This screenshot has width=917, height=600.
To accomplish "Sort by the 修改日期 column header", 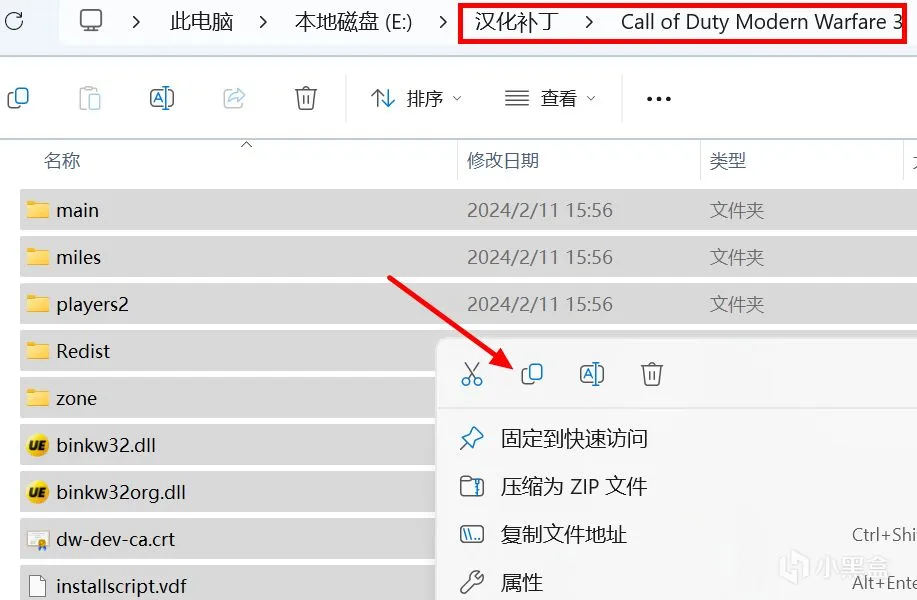I will (x=502, y=160).
